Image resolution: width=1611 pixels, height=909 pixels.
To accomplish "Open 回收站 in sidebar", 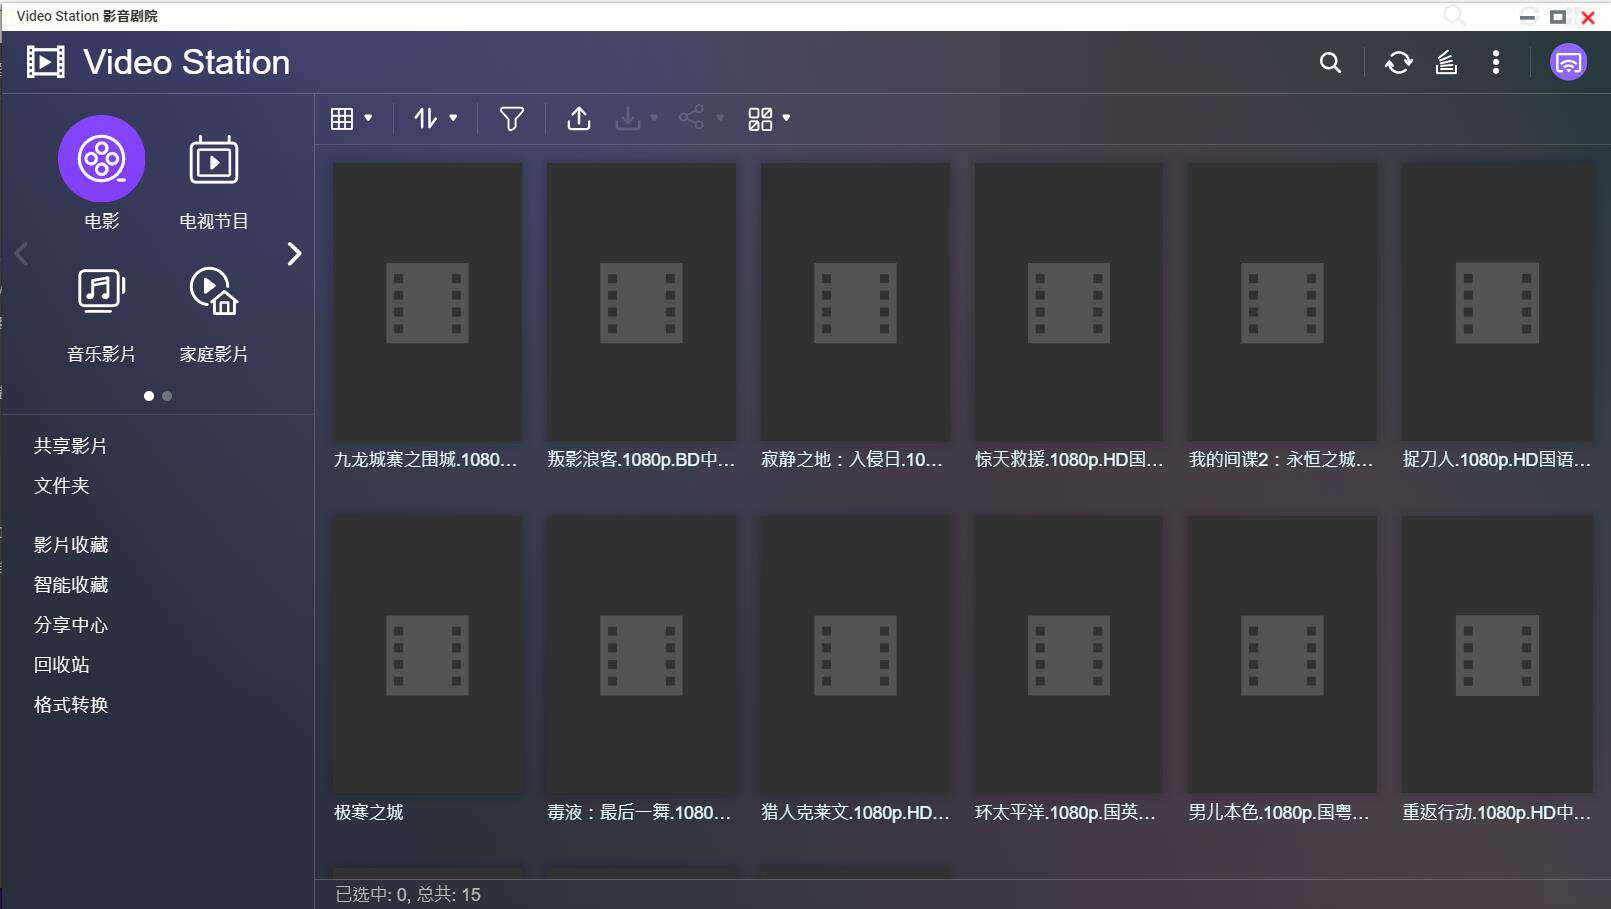I will 62,665.
